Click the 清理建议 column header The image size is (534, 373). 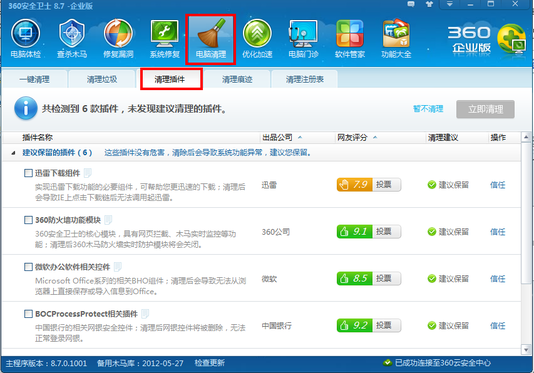click(443, 138)
